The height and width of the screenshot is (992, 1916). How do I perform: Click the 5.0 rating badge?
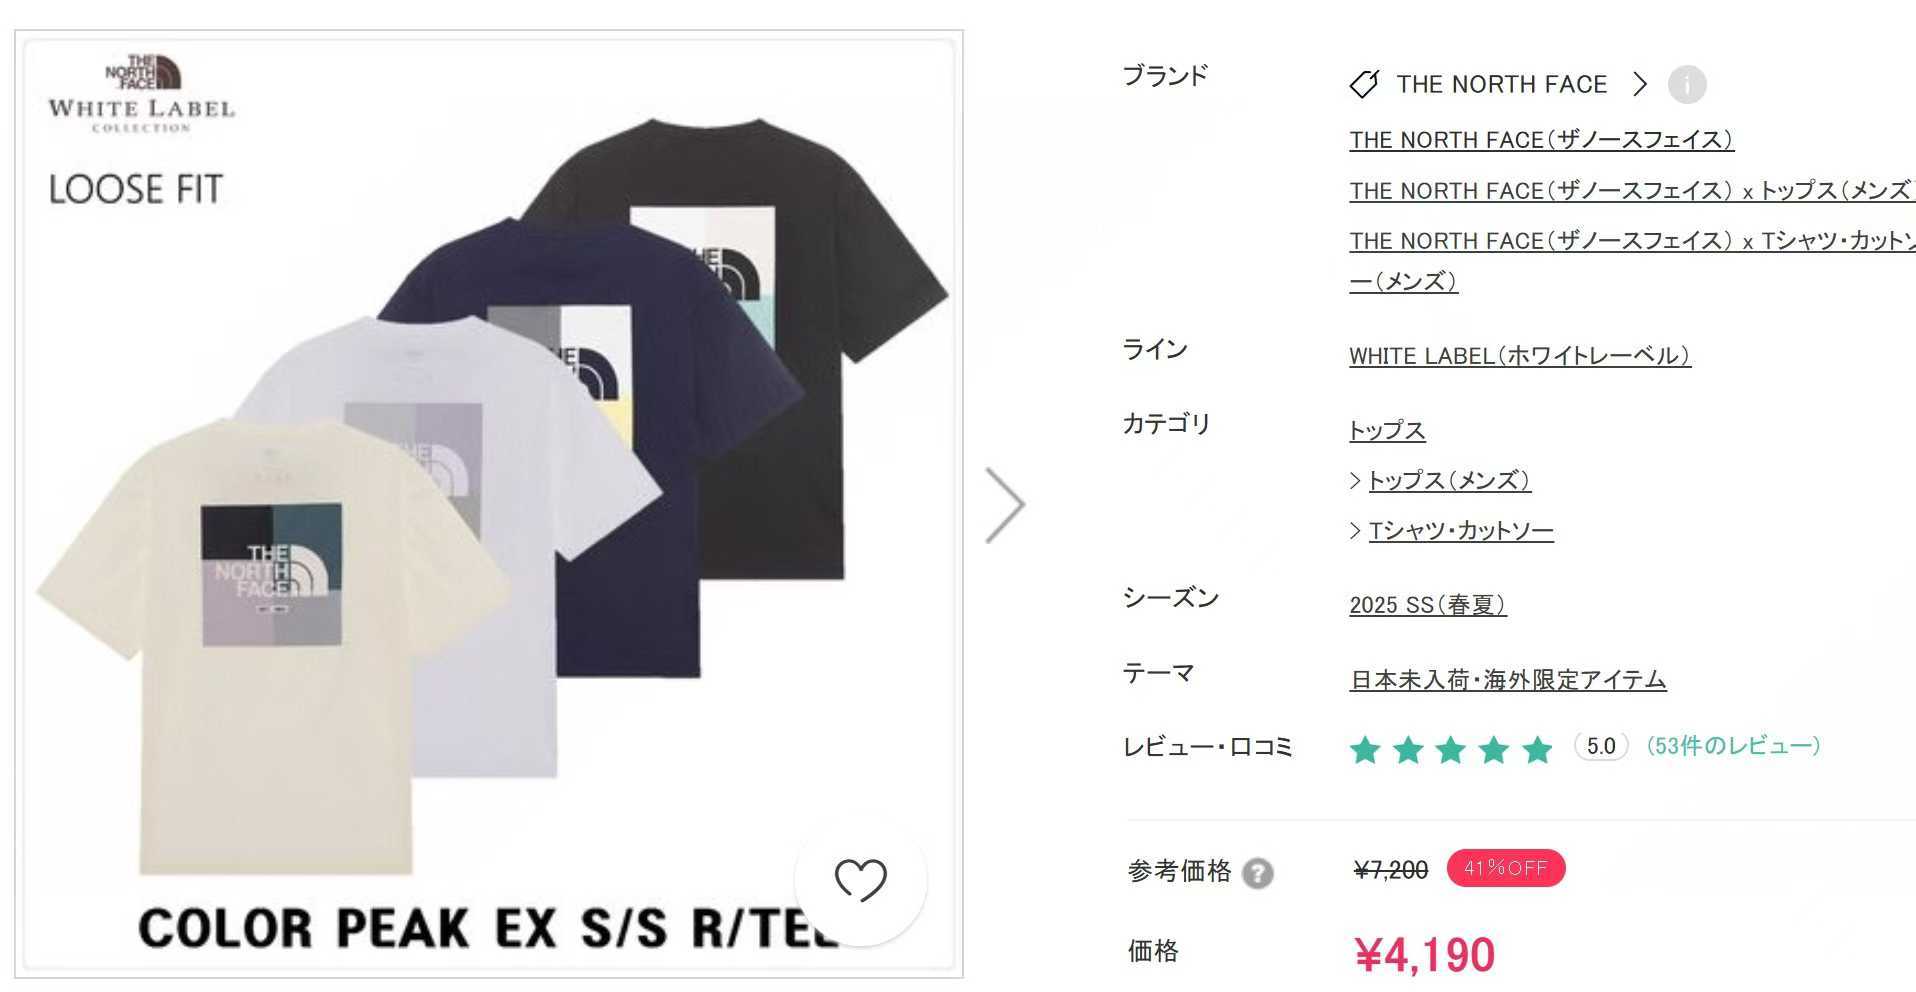1601,746
